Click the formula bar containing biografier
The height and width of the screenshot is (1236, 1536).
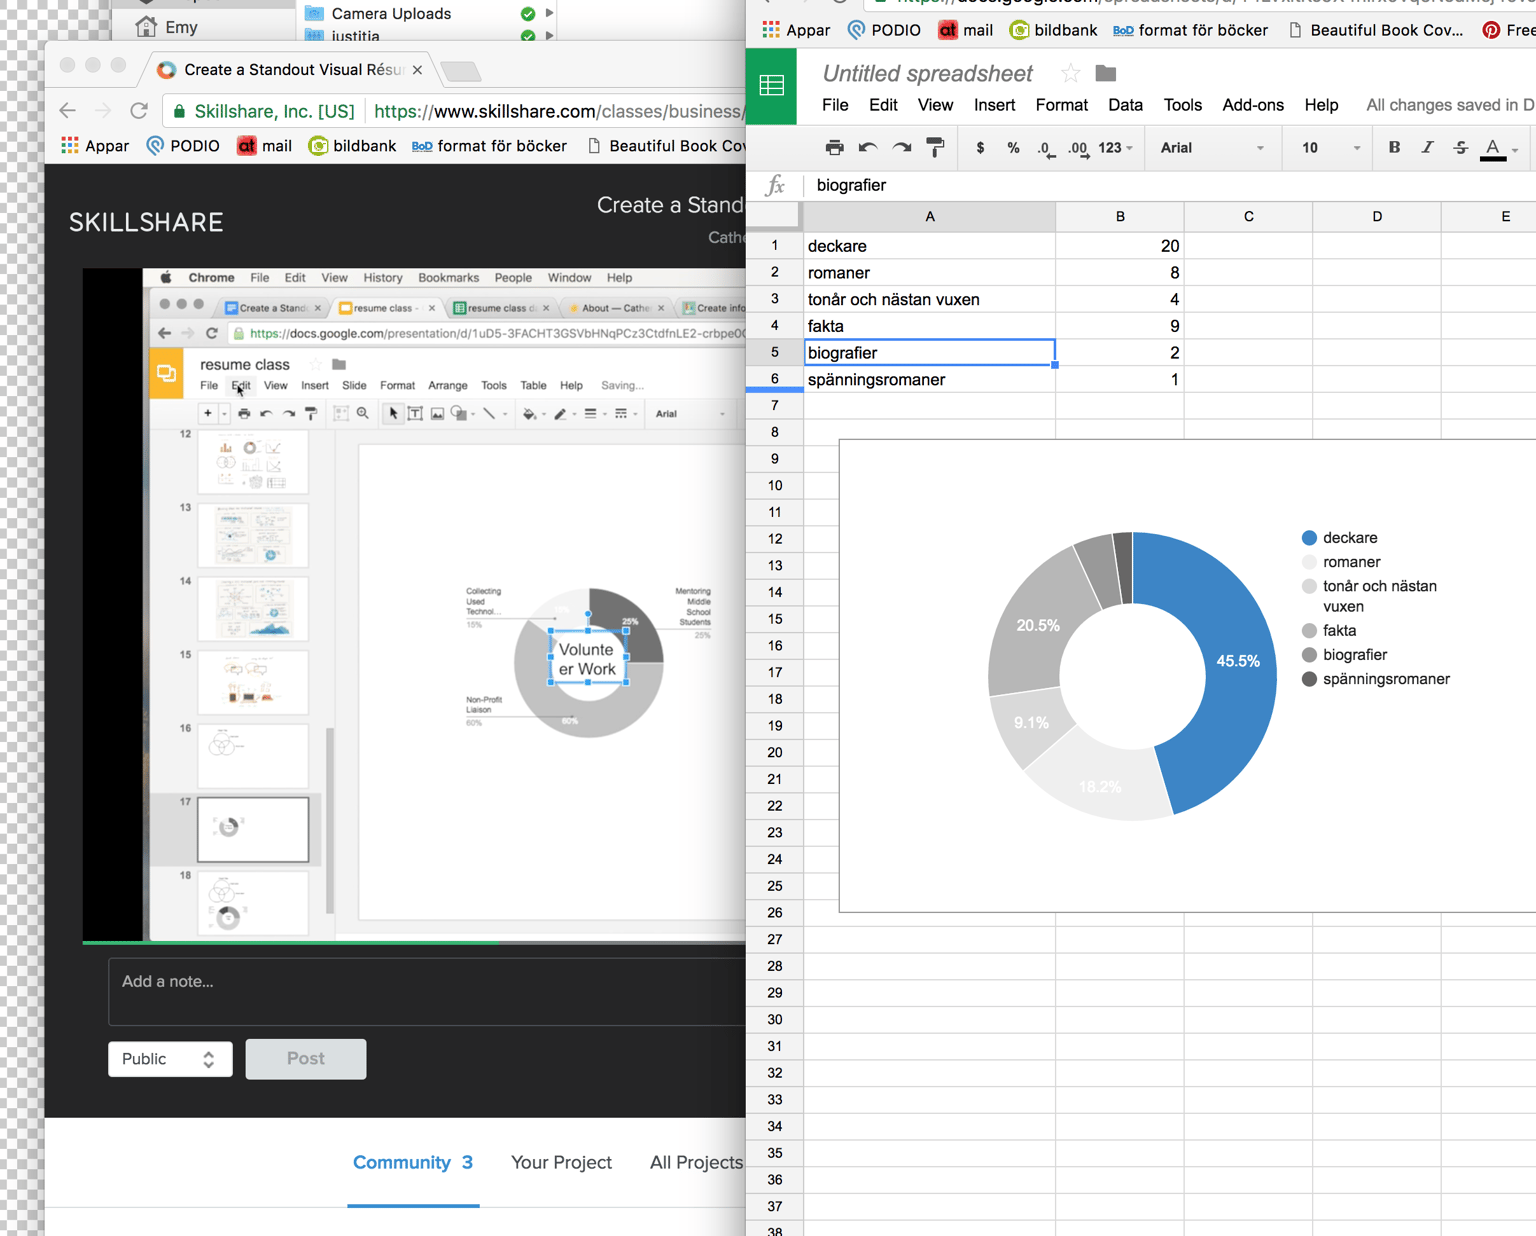1170,185
